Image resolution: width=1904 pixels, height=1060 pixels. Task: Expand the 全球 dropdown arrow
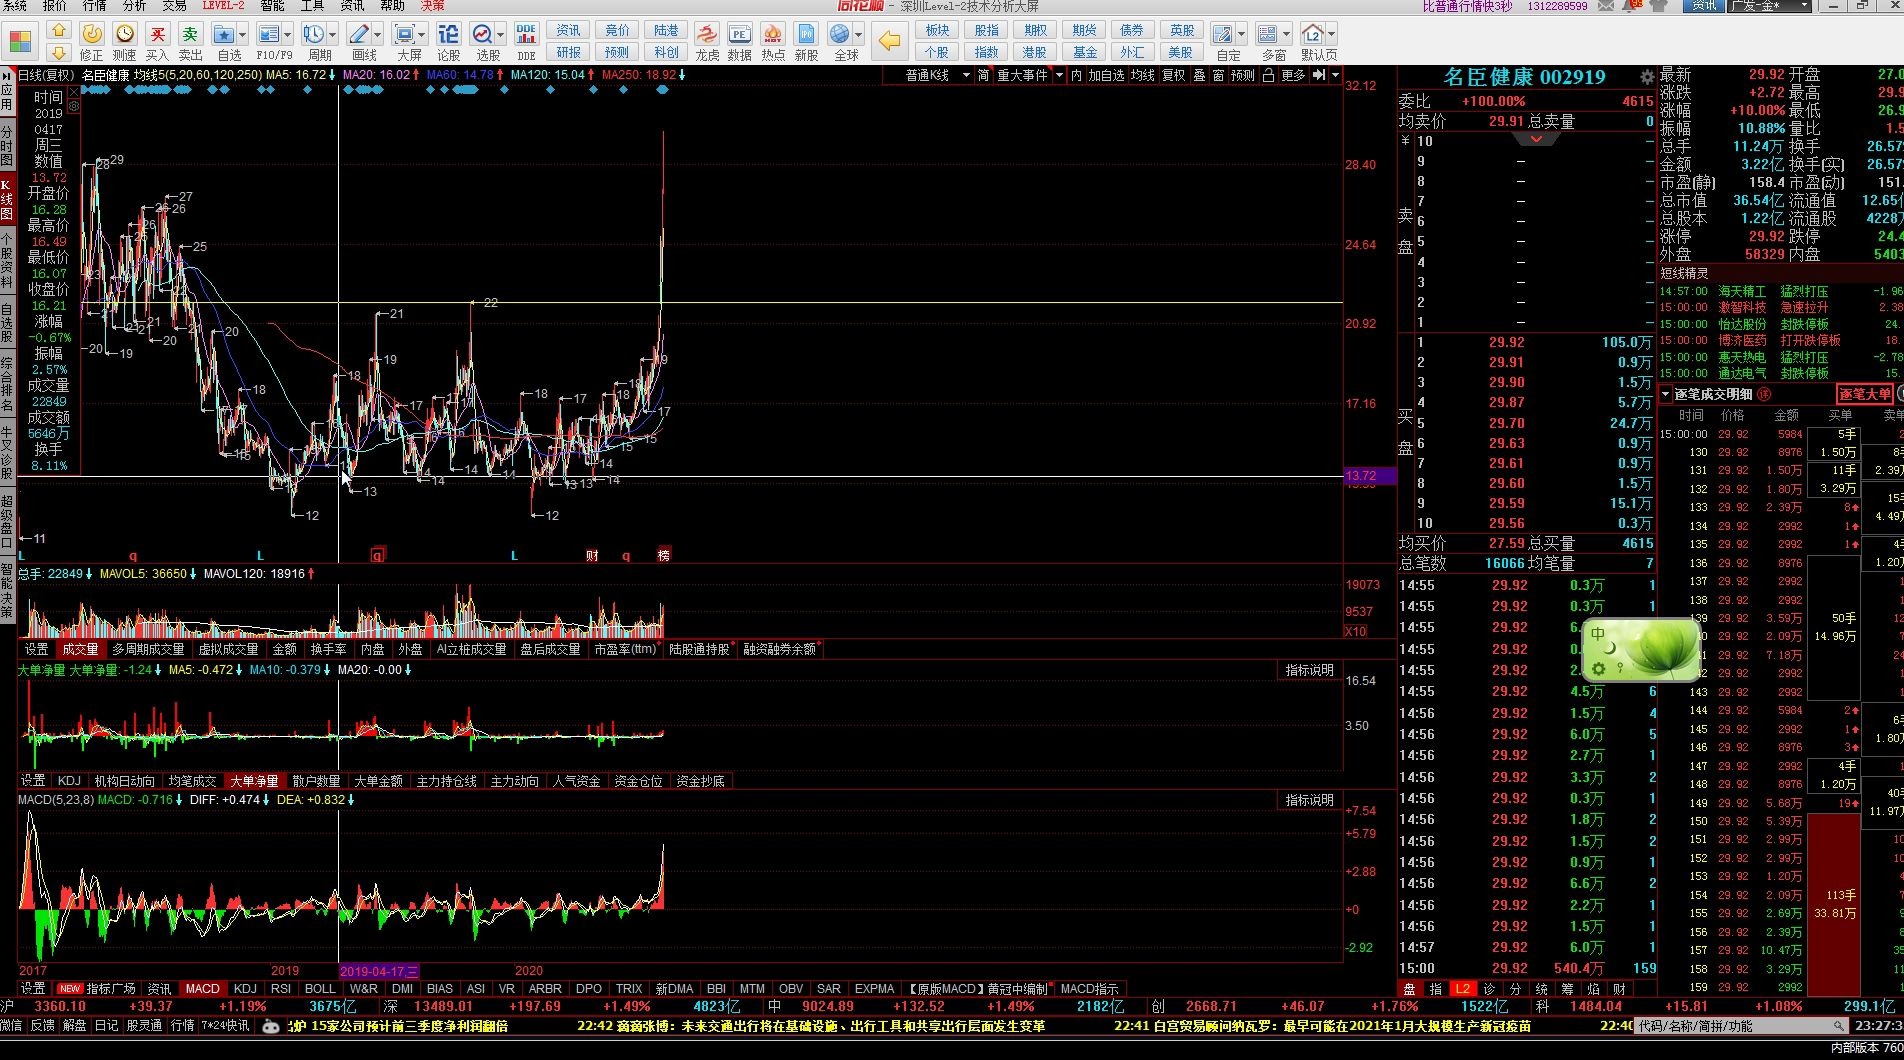pos(859,34)
